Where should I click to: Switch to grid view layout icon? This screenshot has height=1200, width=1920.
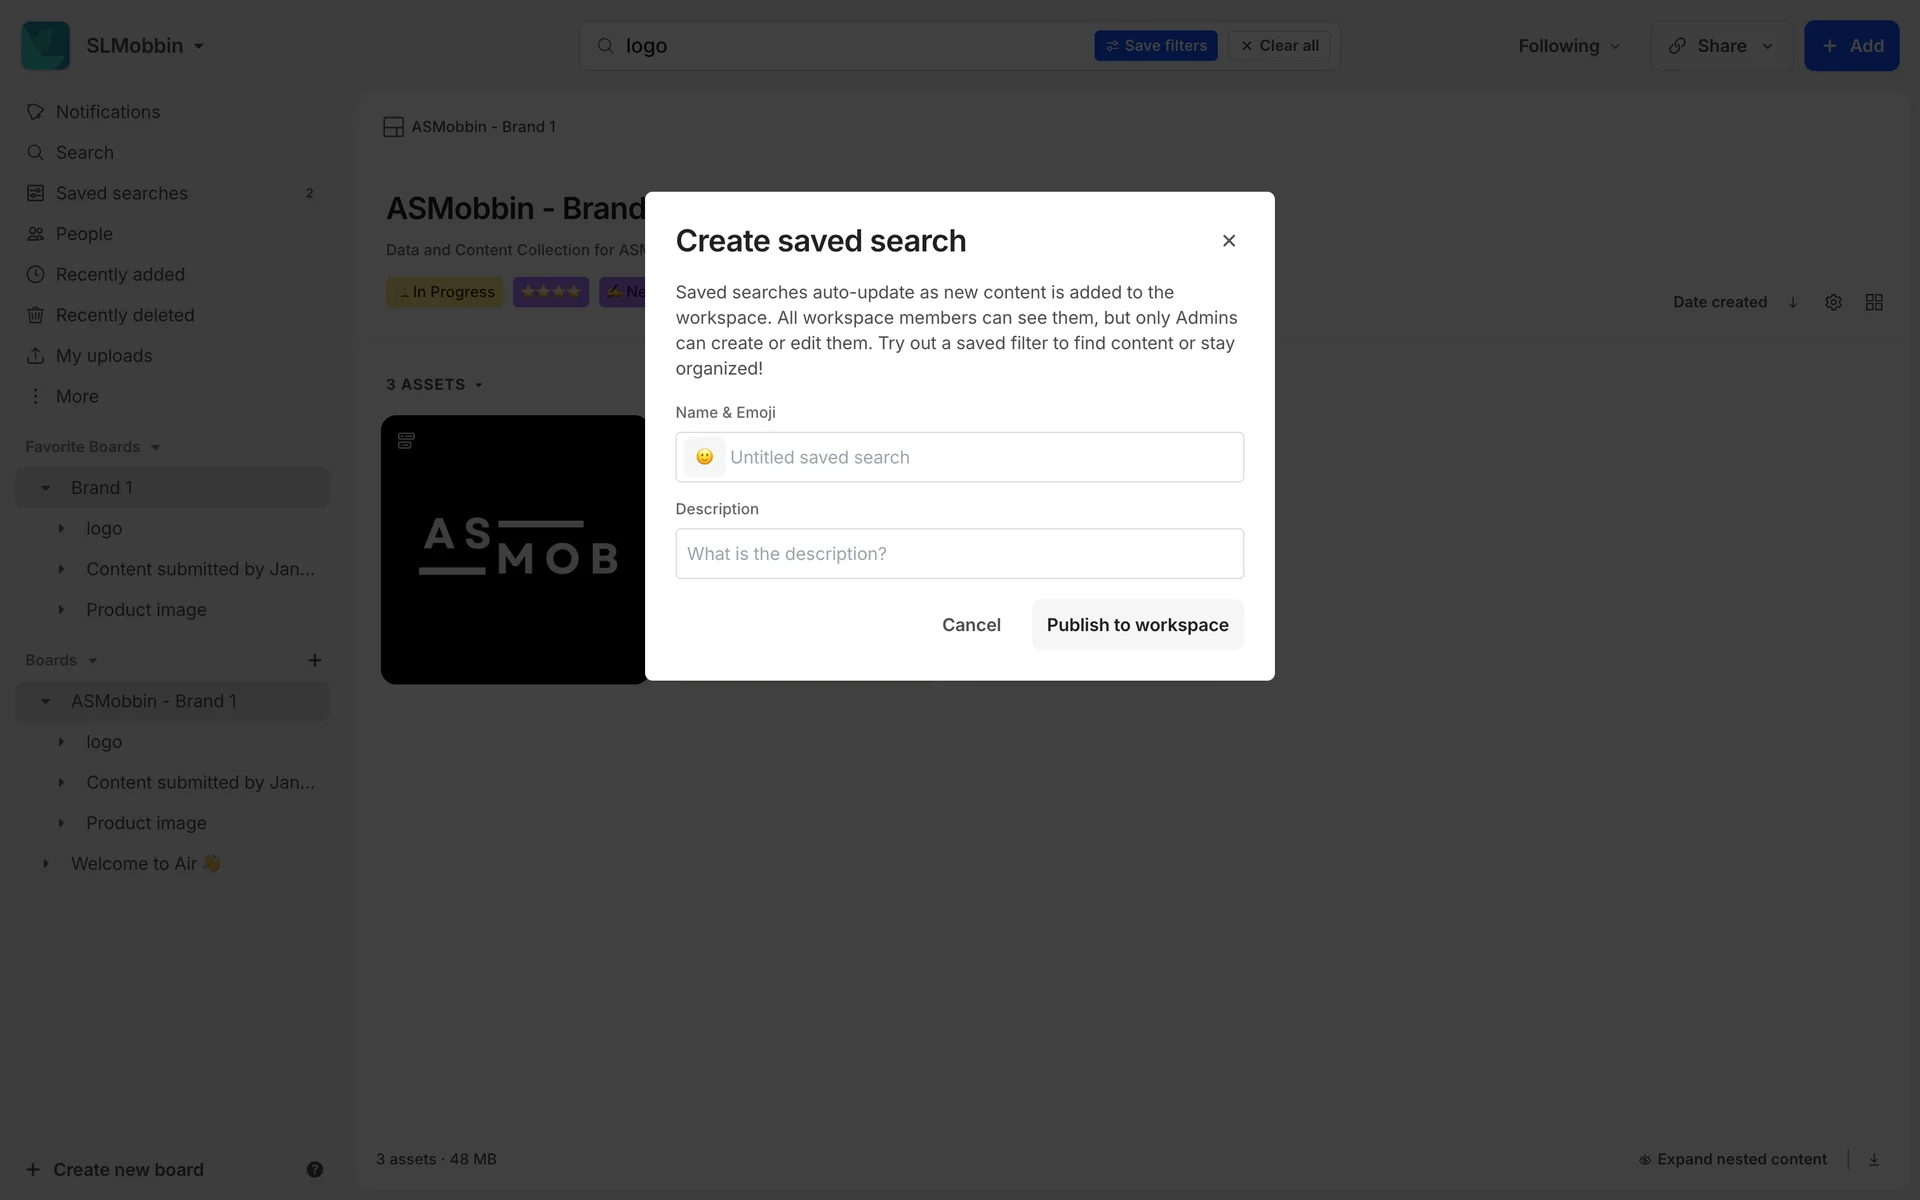coord(1874,302)
